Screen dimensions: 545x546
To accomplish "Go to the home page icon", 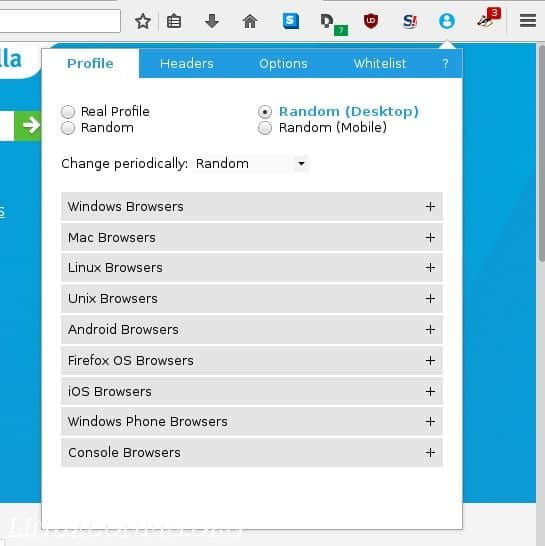I will coord(250,21).
